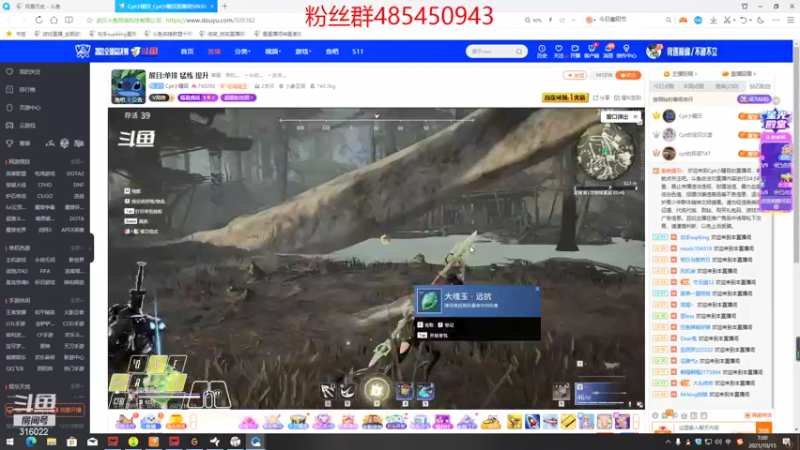The width and height of the screenshot is (800, 450).
Task: Open the 客户端 client download icon
Action: pos(591,51)
